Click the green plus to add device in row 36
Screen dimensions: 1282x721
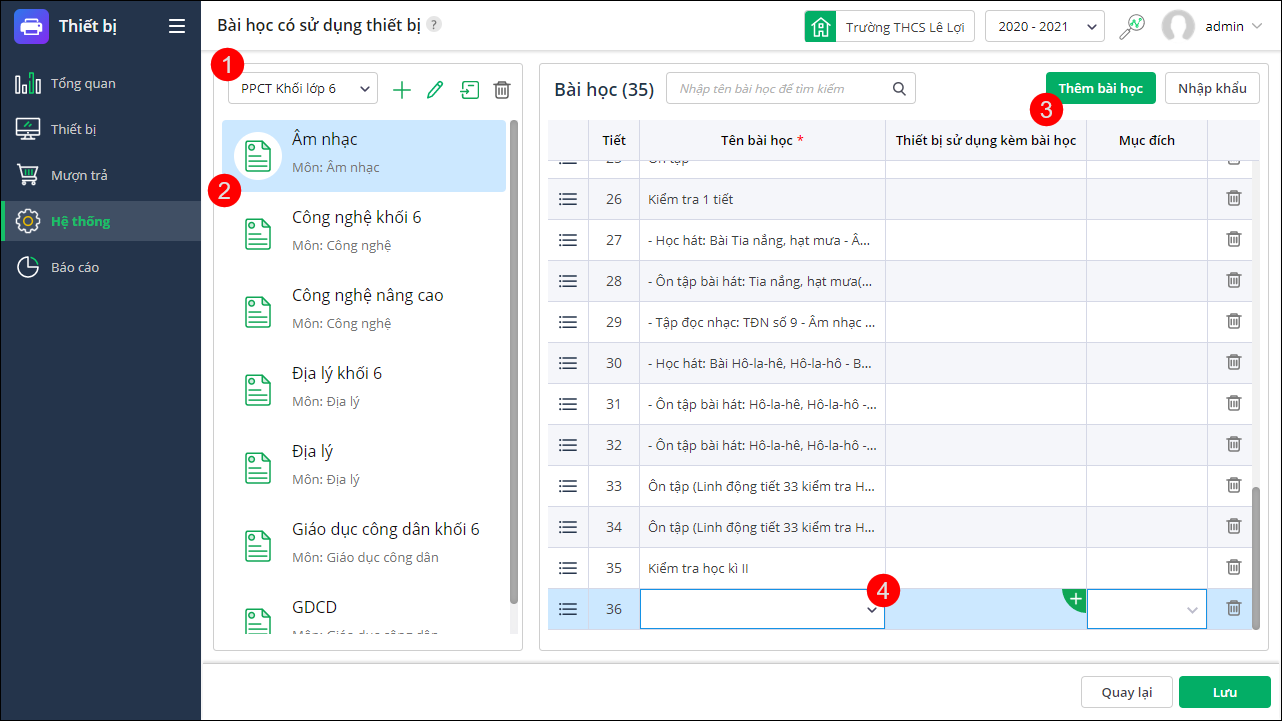1076,600
